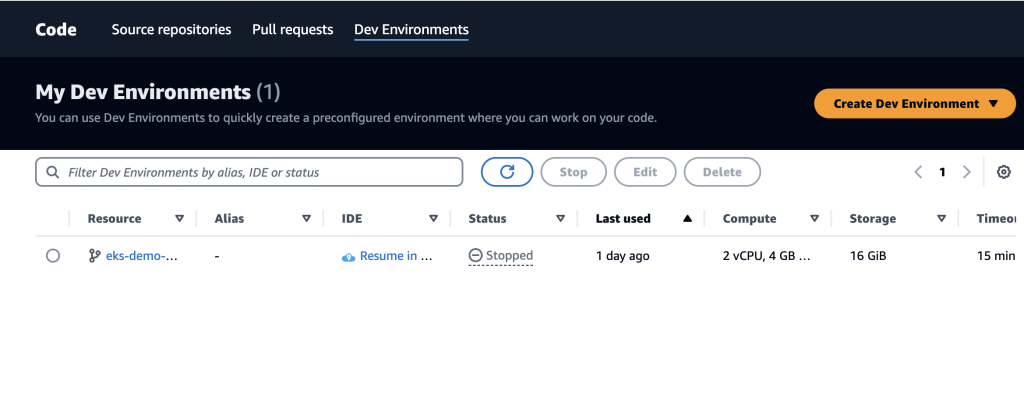
Task: Click Resume in IDE link
Action: (x=396, y=256)
